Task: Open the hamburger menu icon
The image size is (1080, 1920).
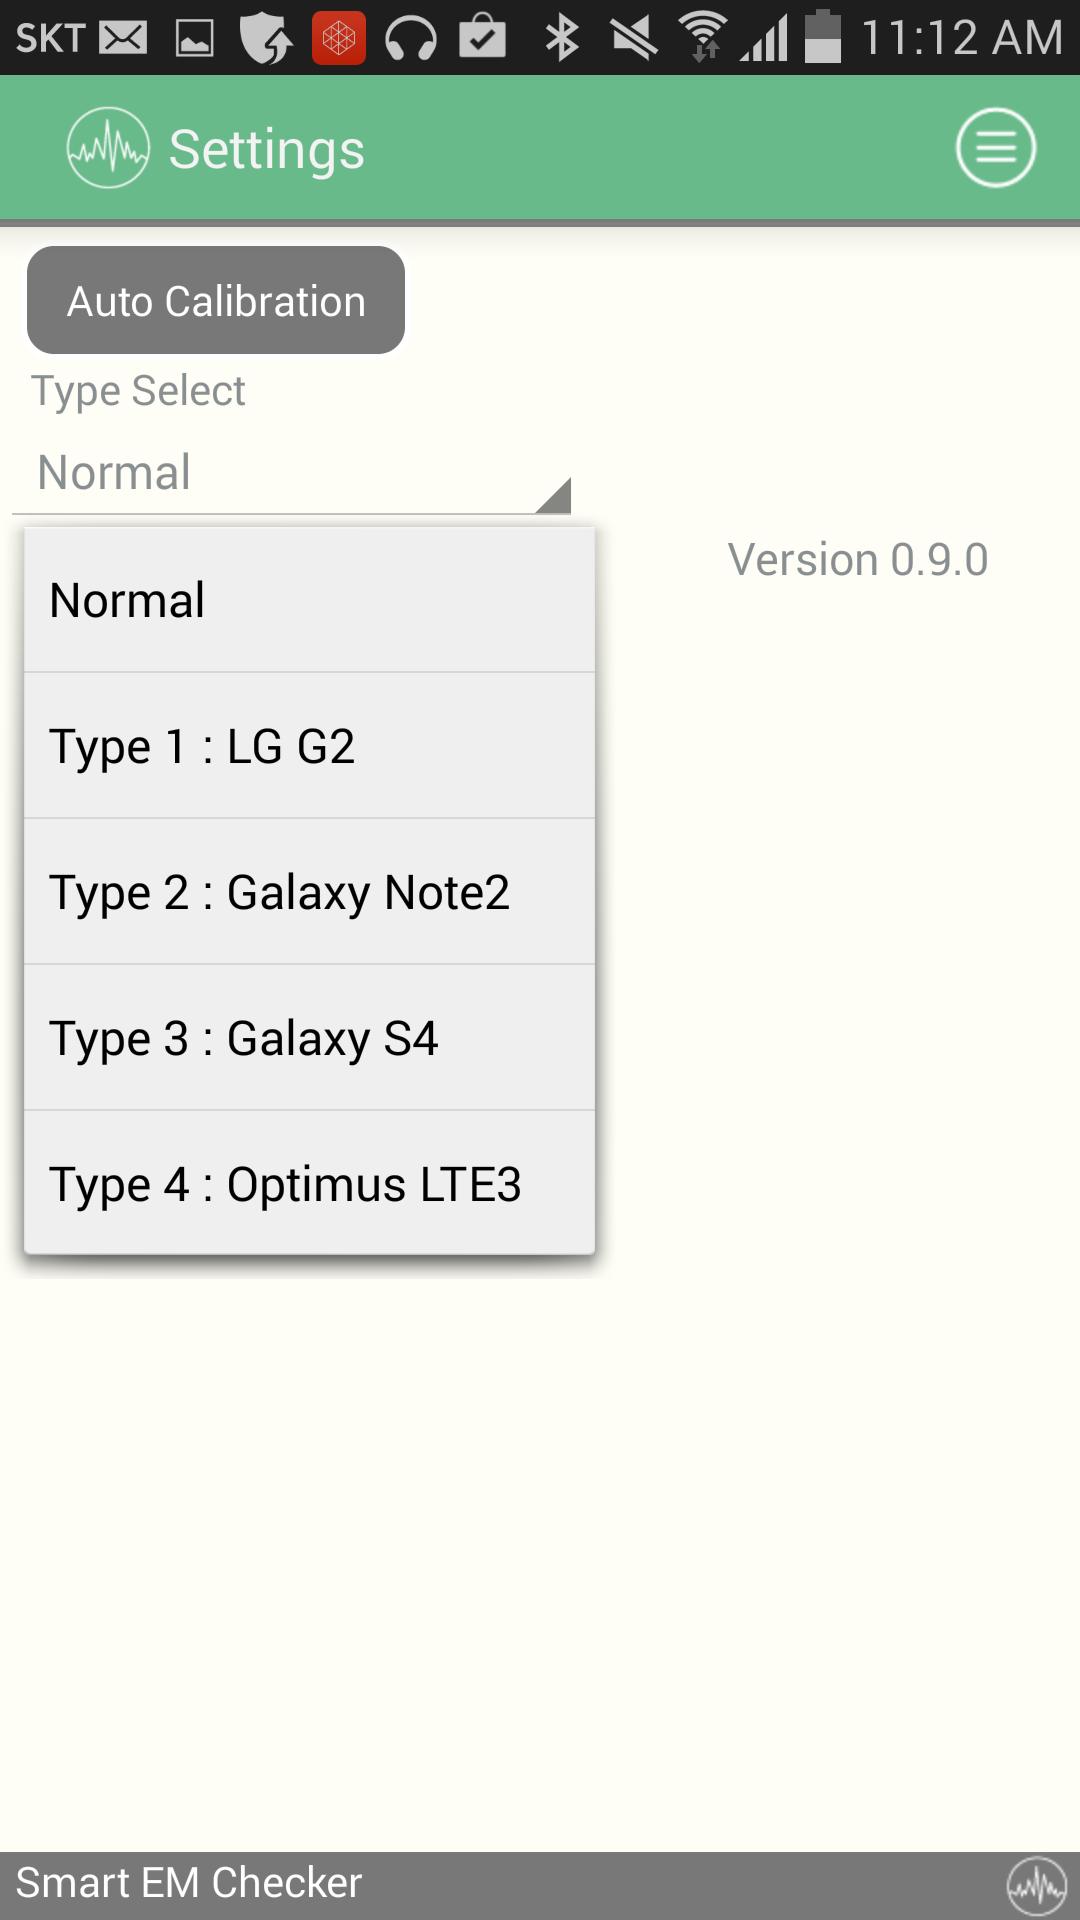Action: 995,148
